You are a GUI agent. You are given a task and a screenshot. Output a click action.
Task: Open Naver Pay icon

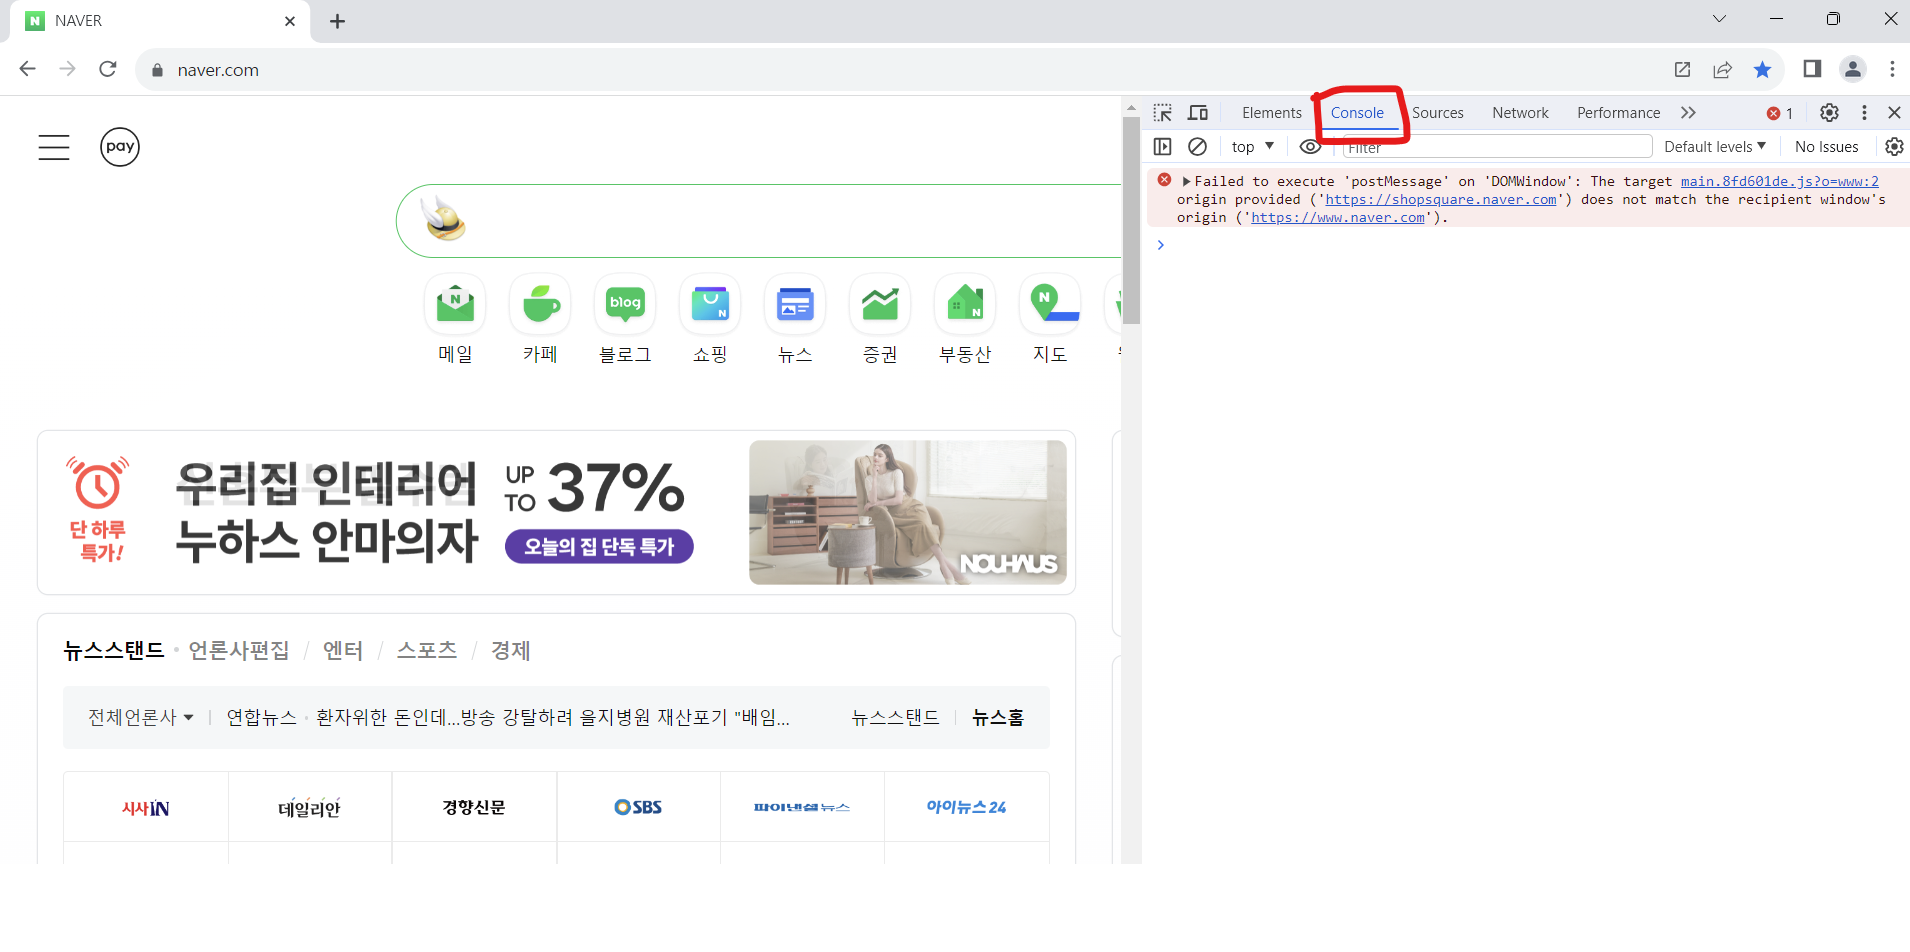pyautogui.click(x=120, y=147)
